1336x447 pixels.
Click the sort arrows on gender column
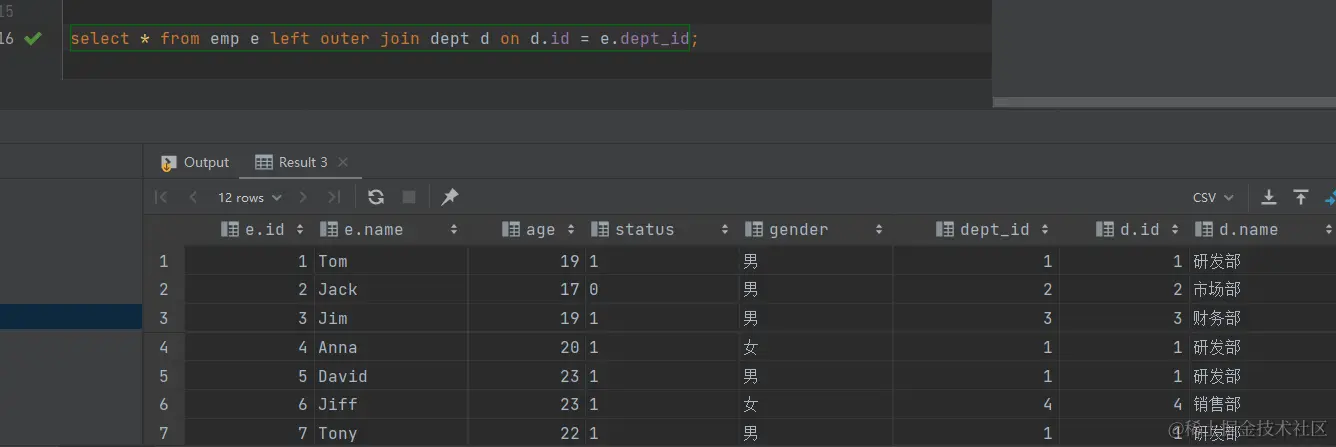pyautogui.click(x=878, y=229)
